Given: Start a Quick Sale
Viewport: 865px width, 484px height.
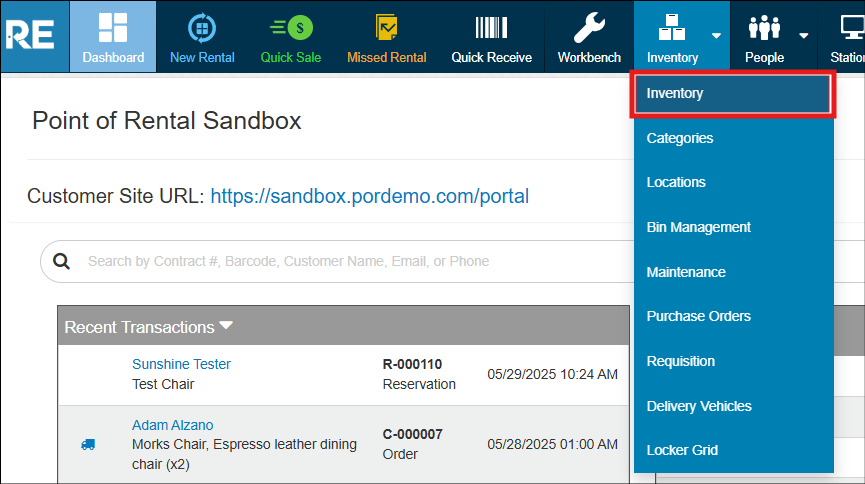Looking at the screenshot, I should pyautogui.click(x=291, y=28).
